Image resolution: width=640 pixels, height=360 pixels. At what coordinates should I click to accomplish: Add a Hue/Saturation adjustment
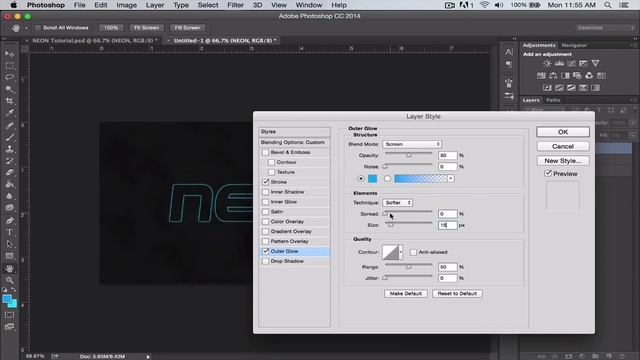coord(541,76)
